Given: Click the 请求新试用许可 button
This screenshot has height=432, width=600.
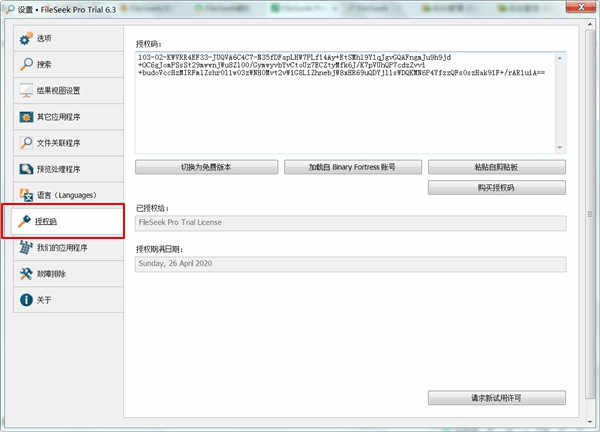Looking at the screenshot, I should [x=497, y=398].
